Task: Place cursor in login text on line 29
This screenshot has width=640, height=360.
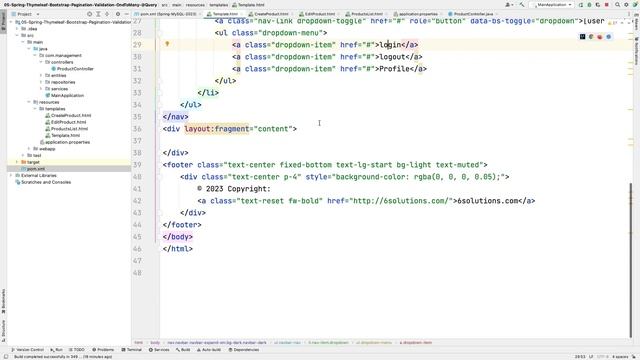Action: point(390,45)
